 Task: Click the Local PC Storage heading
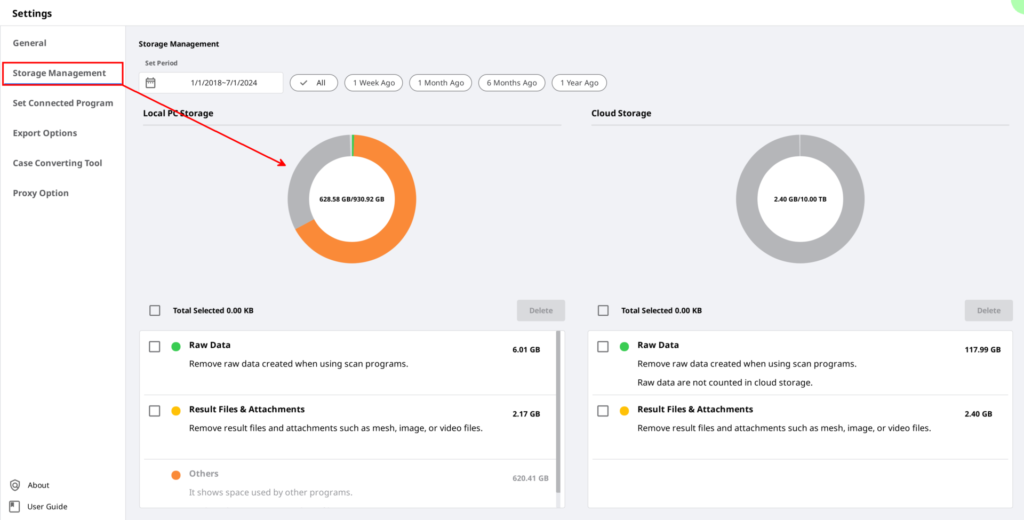coord(178,113)
